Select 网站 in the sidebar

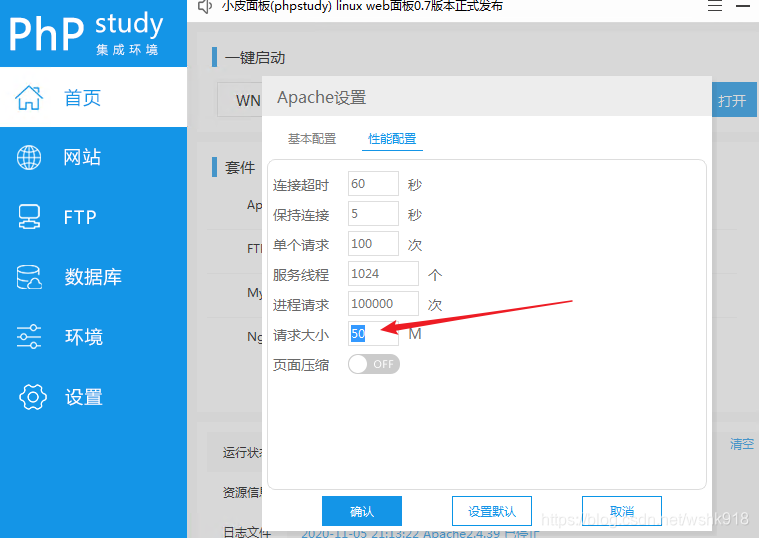[93, 157]
